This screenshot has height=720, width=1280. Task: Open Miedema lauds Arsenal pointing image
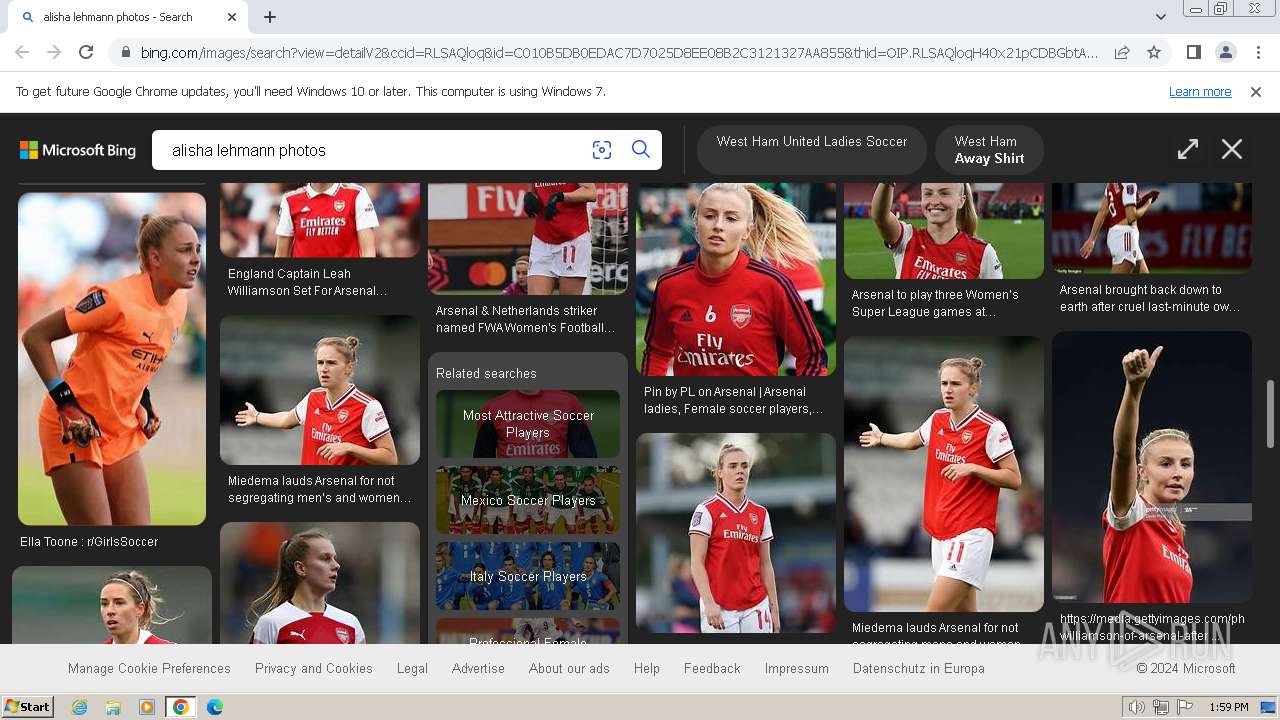click(x=320, y=390)
